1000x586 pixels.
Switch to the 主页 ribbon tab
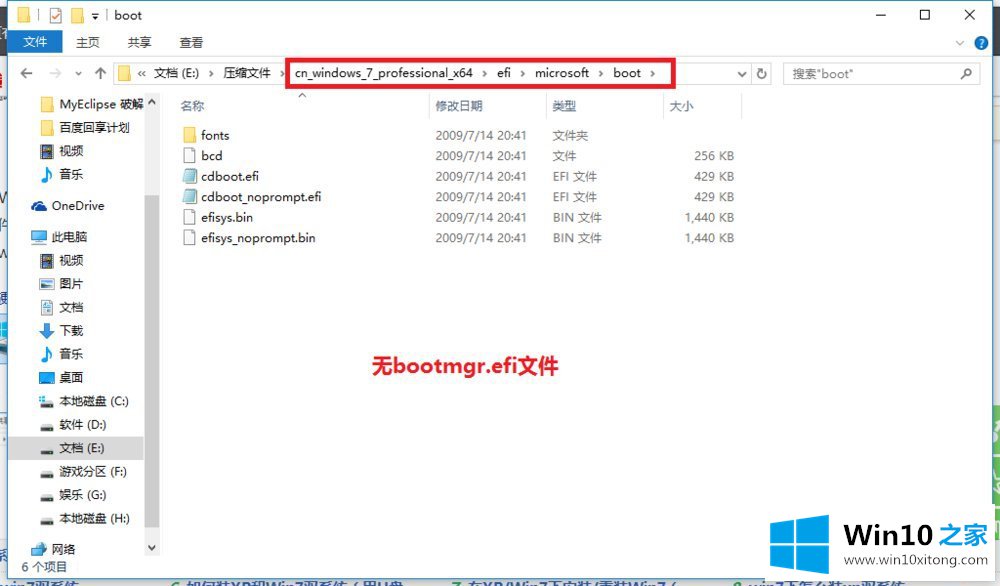[87, 42]
